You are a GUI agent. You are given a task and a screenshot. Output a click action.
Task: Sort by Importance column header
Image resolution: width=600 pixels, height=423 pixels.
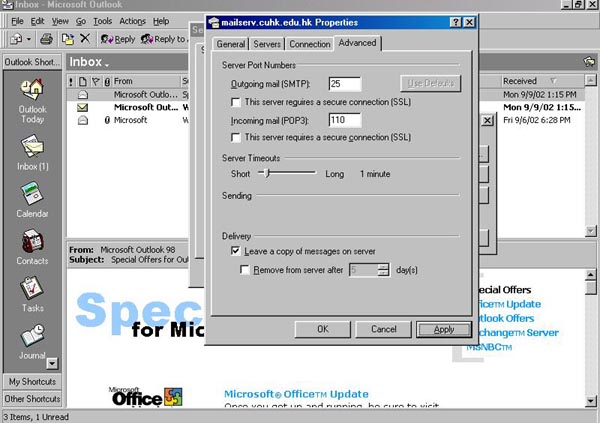tap(71, 81)
